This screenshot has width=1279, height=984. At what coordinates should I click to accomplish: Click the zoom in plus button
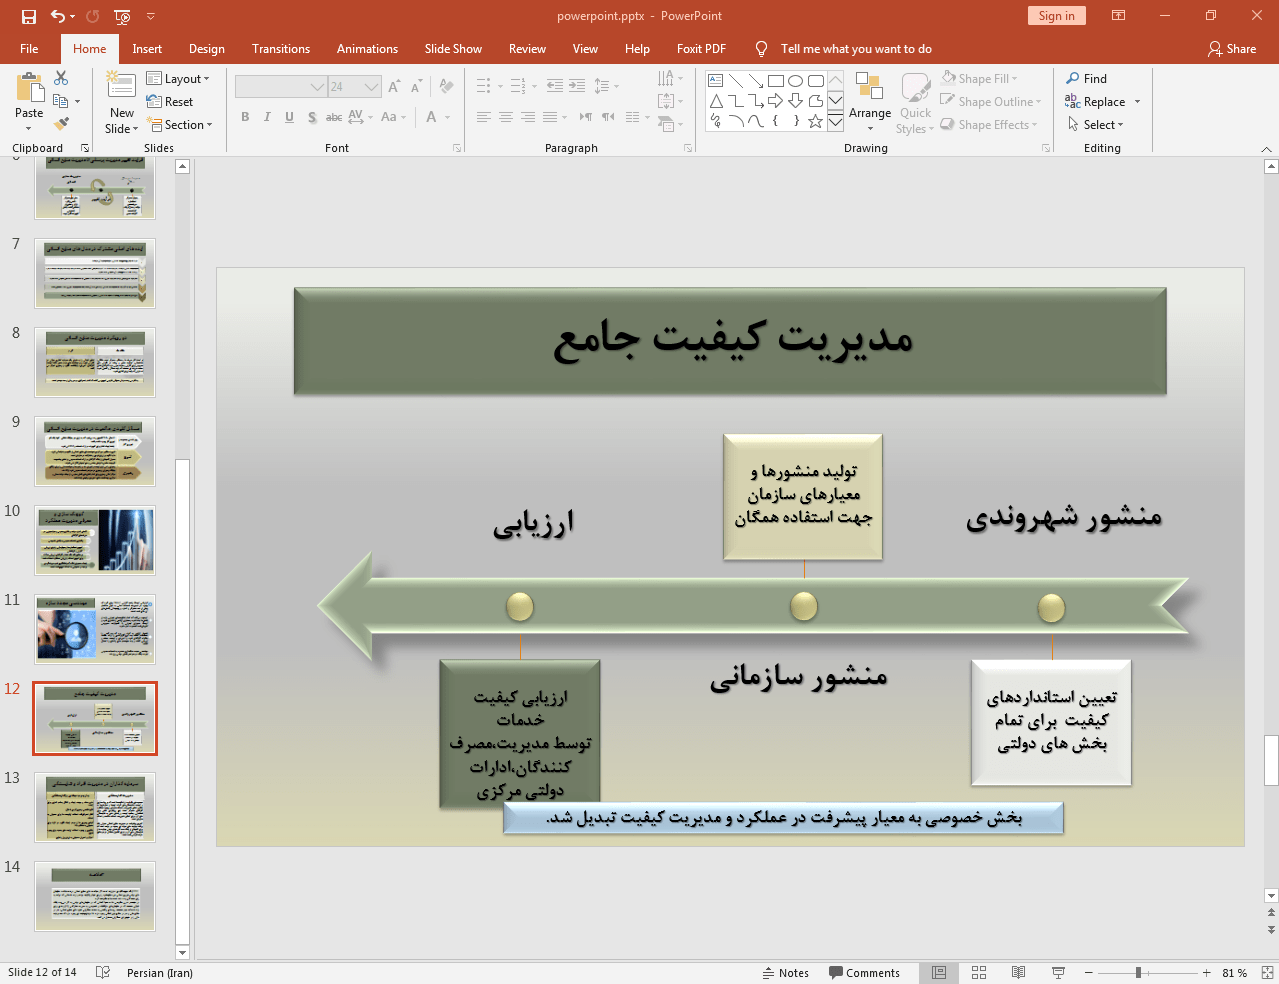(1207, 973)
